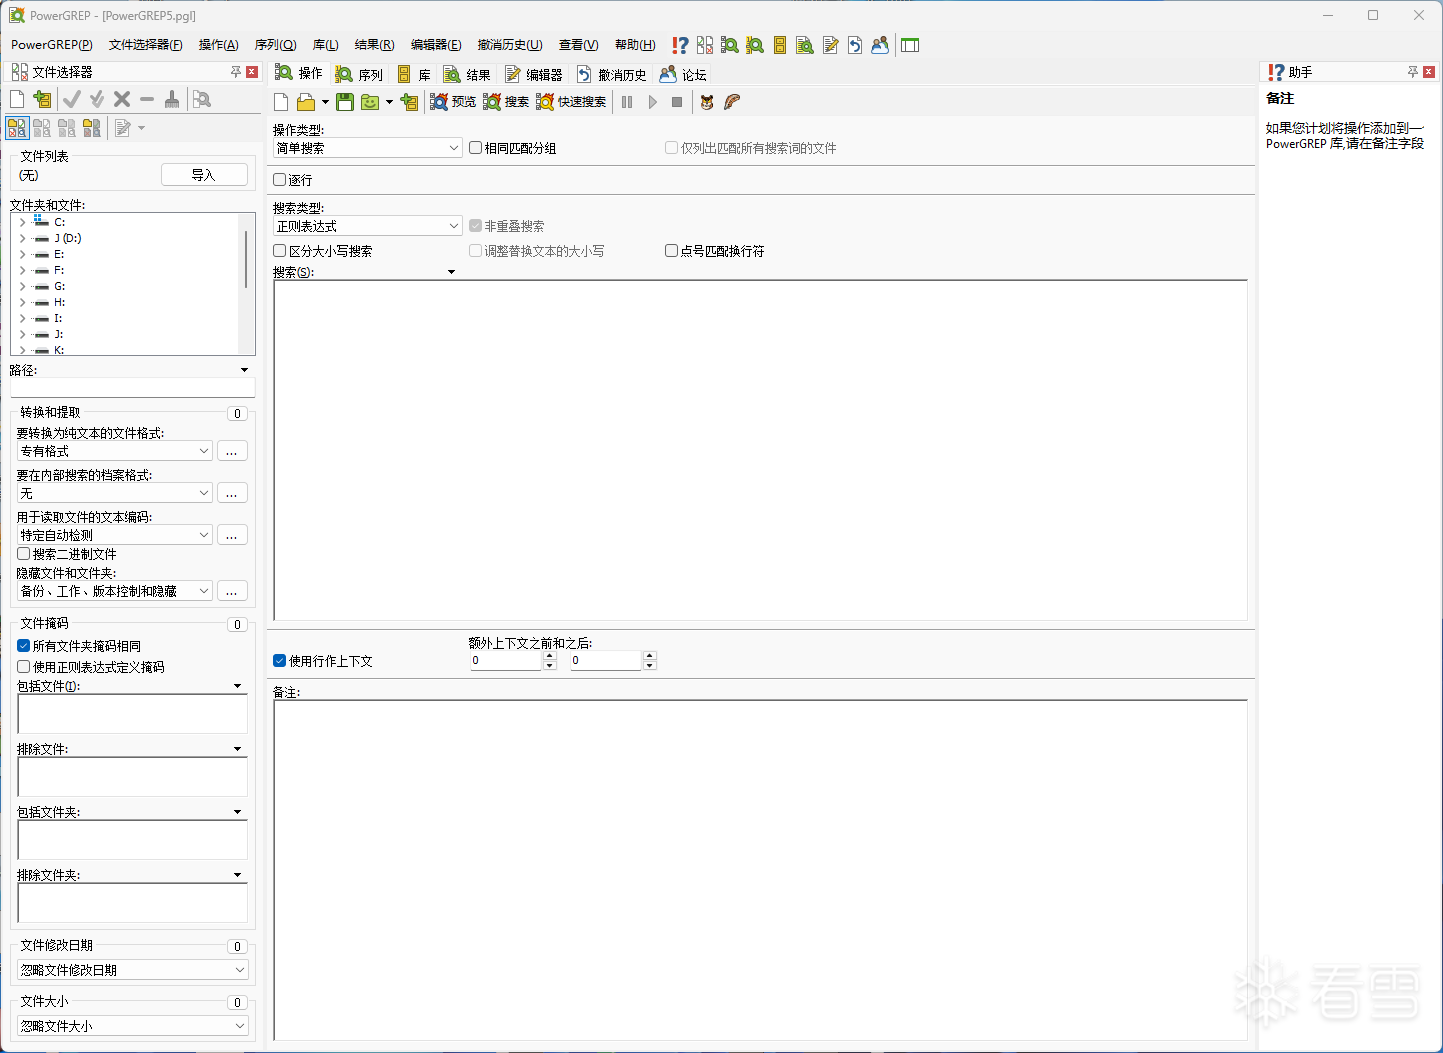The height and width of the screenshot is (1053, 1443).
Task: Click the folder tree vertical scrollbar
Action: point(246,260)
